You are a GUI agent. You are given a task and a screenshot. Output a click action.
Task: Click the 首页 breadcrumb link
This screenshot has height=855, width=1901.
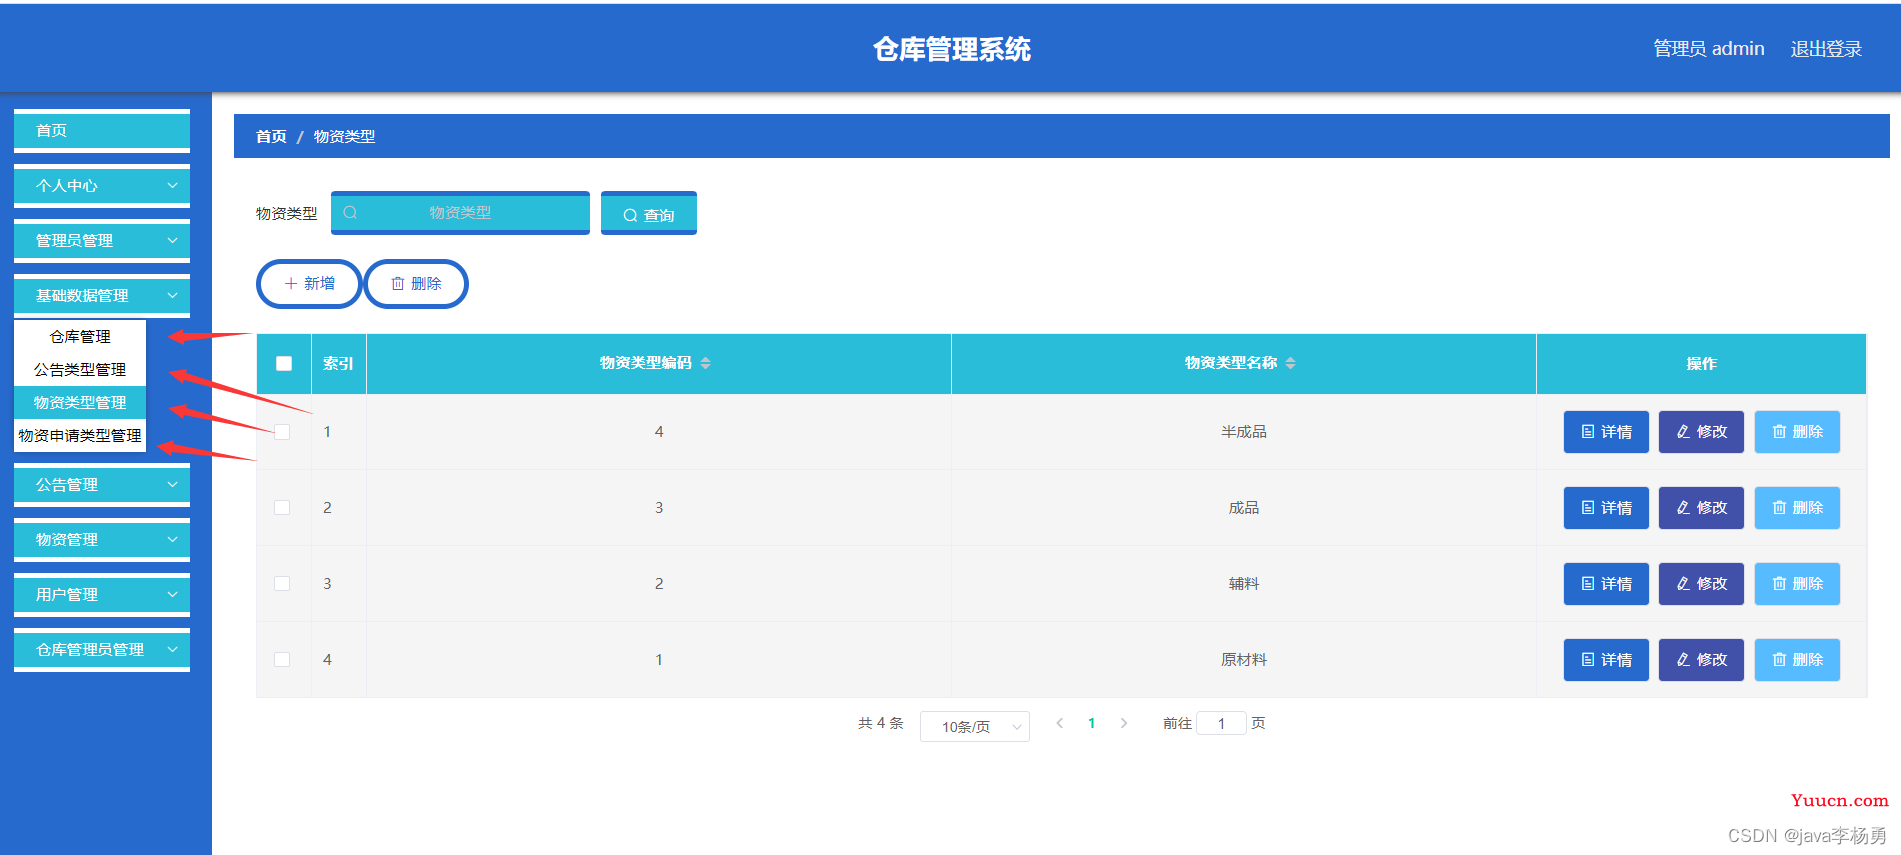tap(271, 136)
